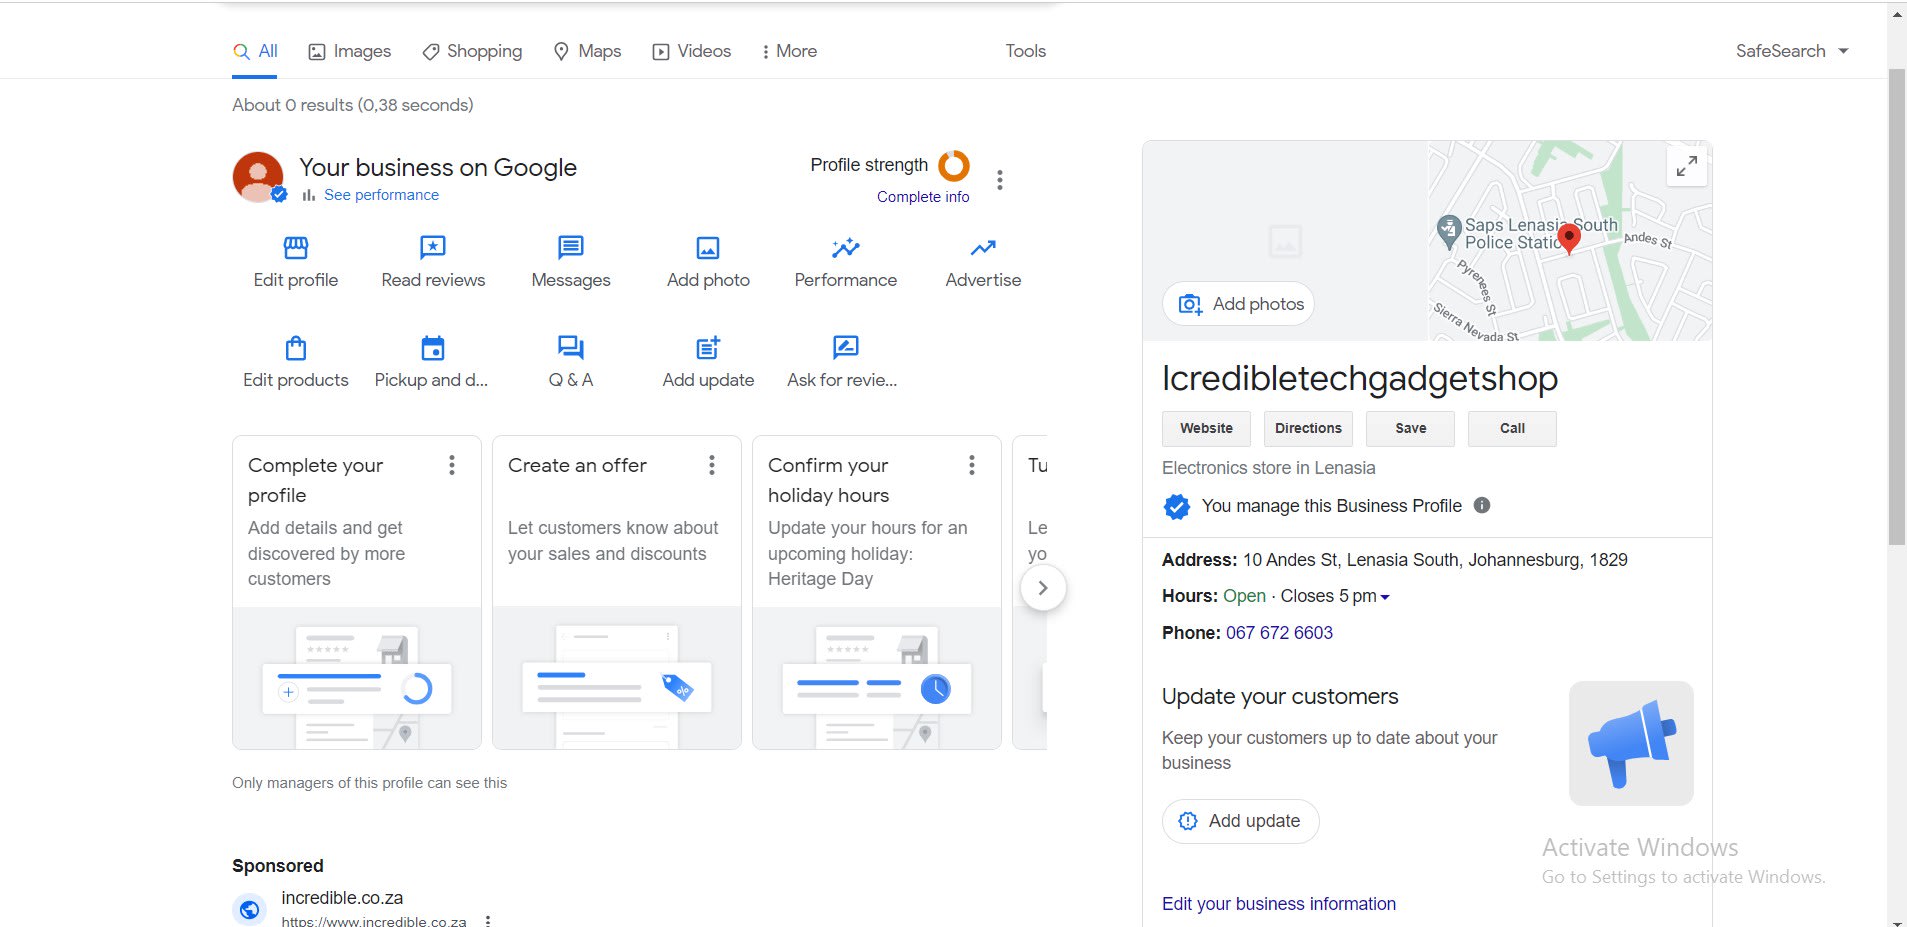Open the Q & A chat icon

pos(570,348)
